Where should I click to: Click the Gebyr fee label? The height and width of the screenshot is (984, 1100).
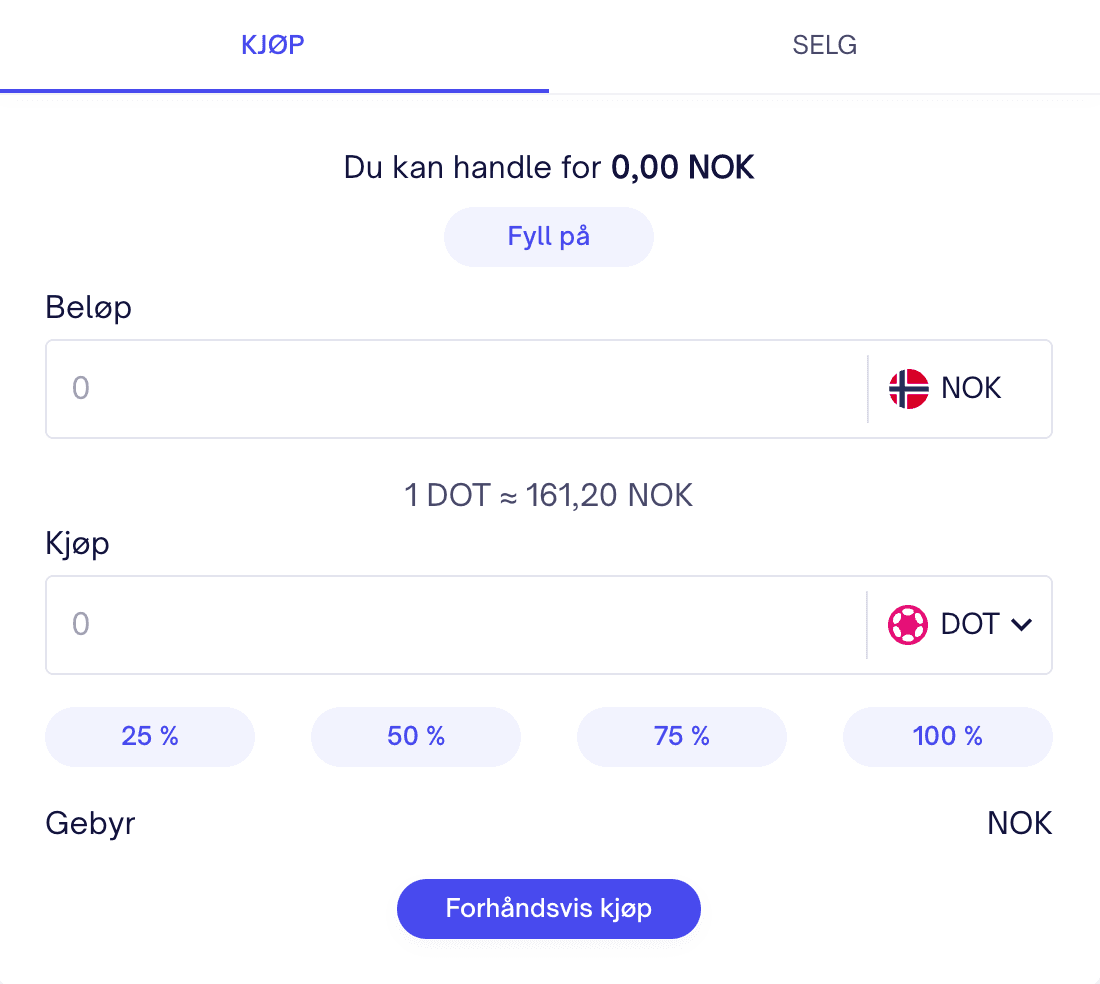(90, 824)
